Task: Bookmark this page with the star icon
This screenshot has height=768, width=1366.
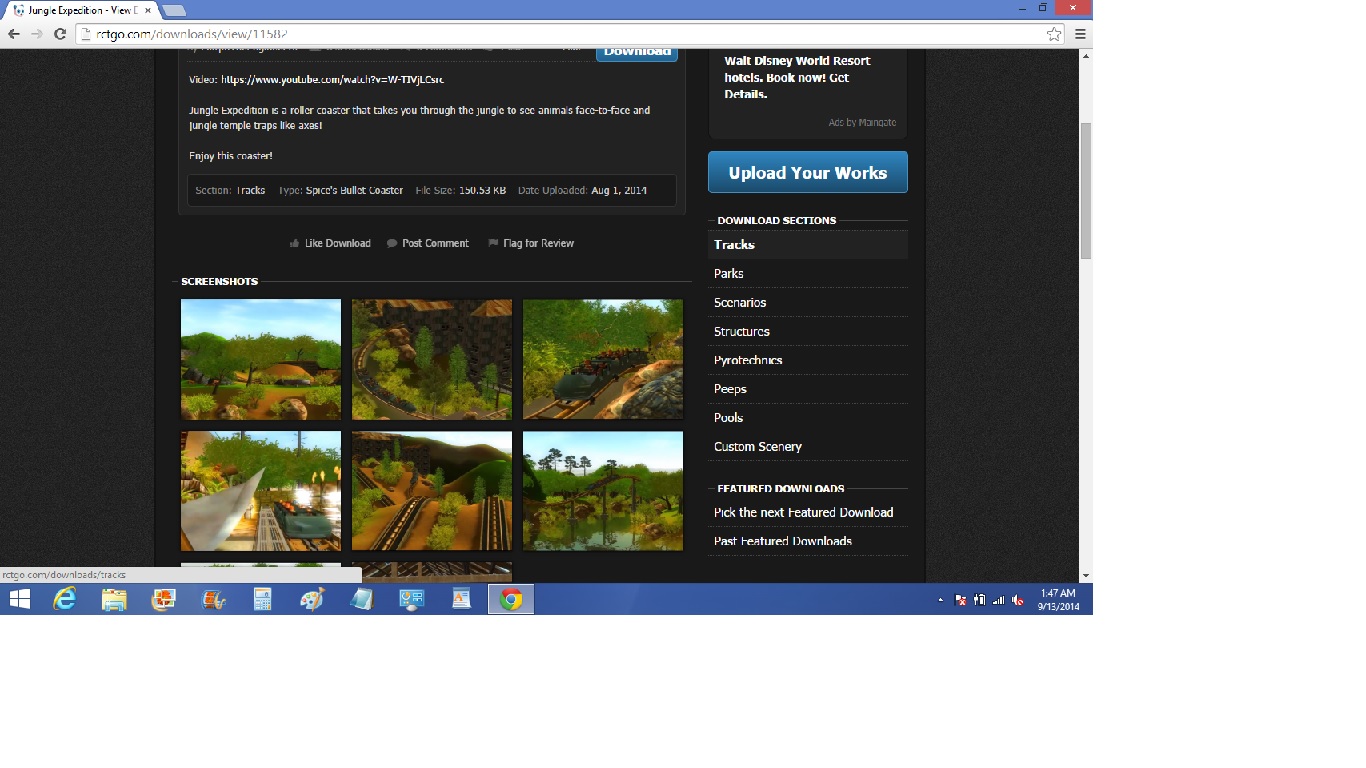Action: 1054,34
